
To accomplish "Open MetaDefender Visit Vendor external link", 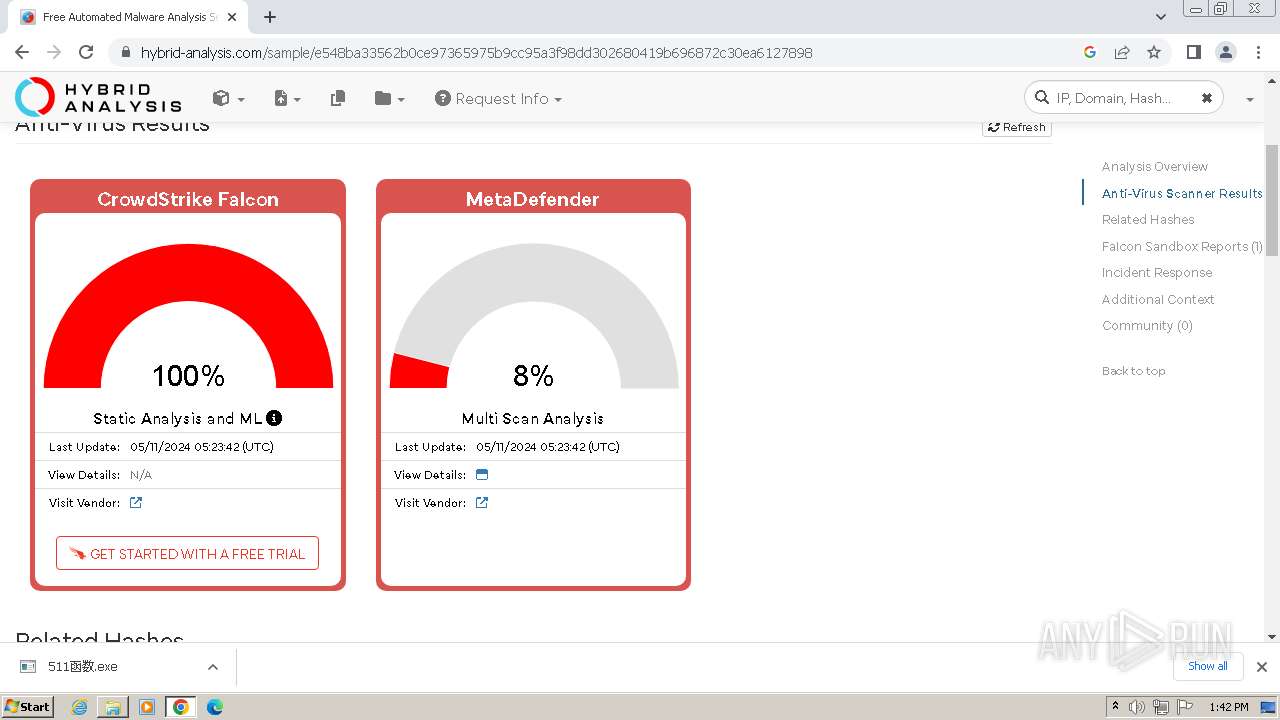I will (x=482, y=503).
